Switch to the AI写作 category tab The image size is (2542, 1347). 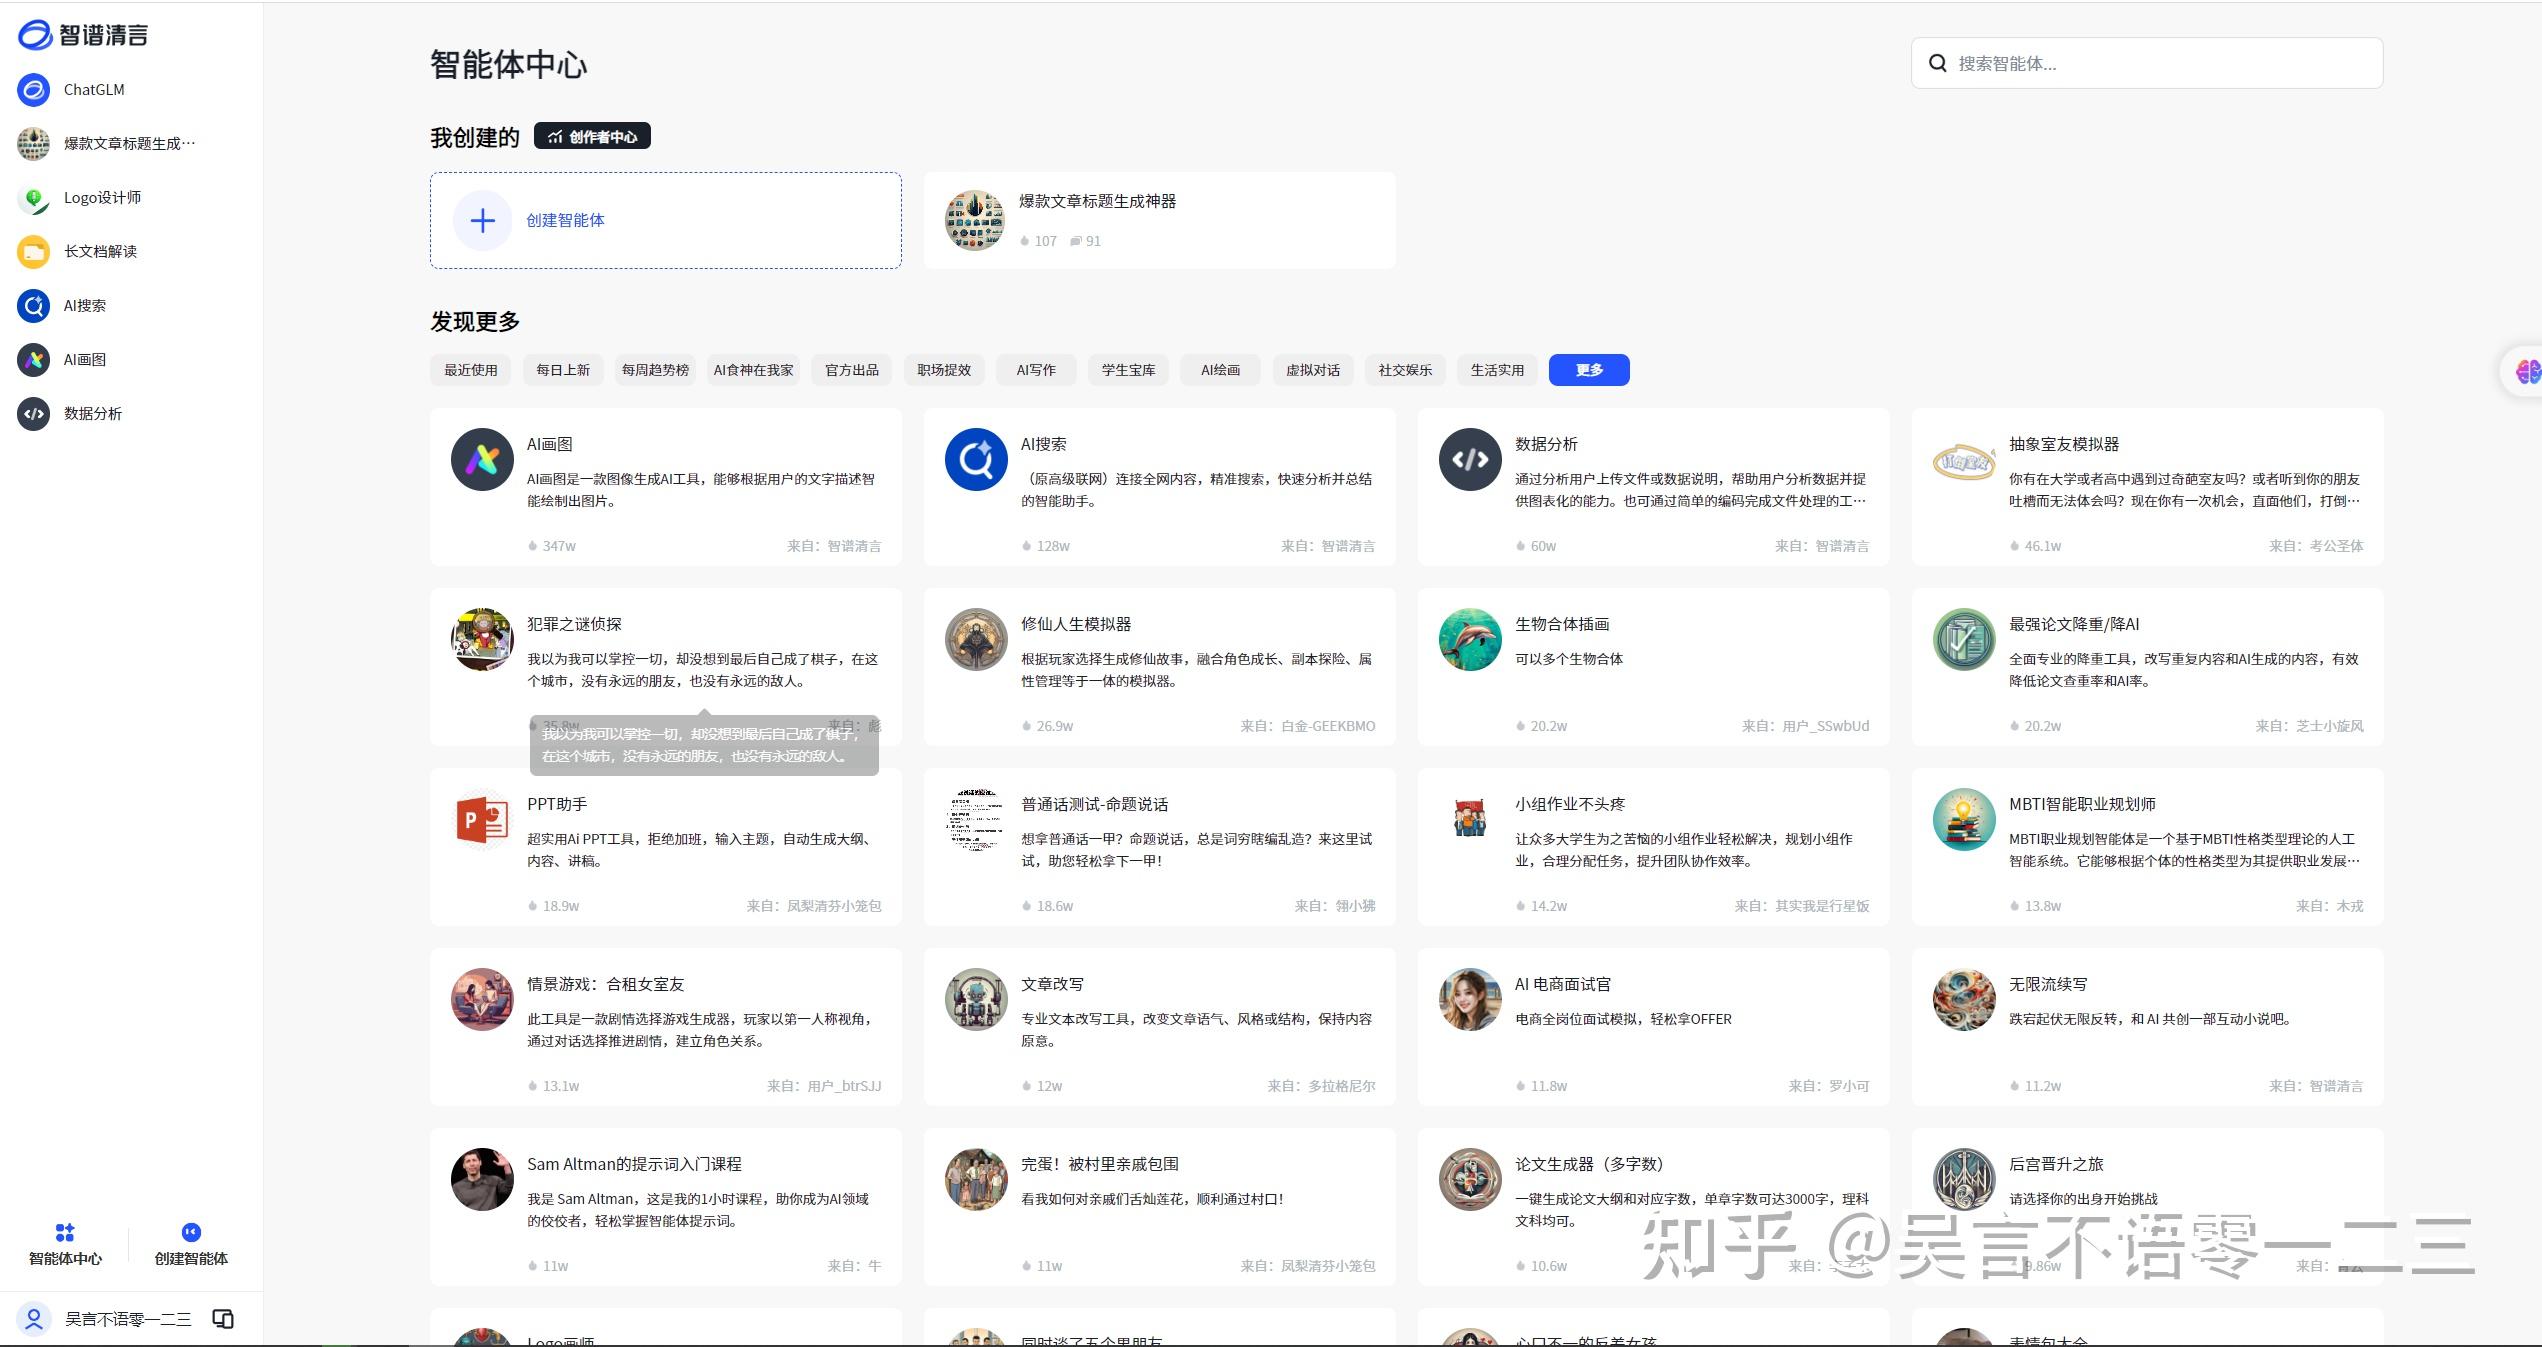pyautogui.click(x=1035, y=370)
